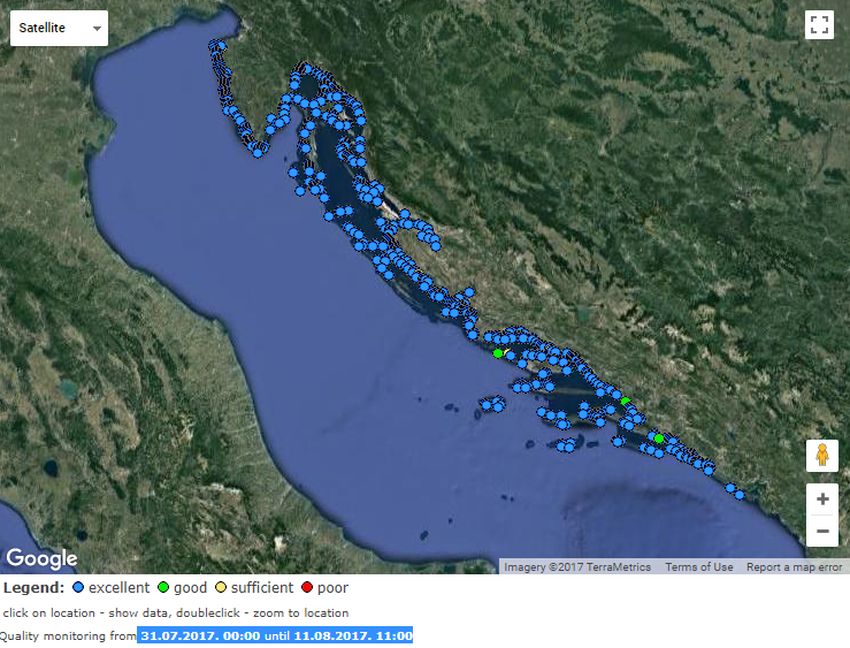
Task: Click the green good legend circle
Action: click(x=163, y=588)
